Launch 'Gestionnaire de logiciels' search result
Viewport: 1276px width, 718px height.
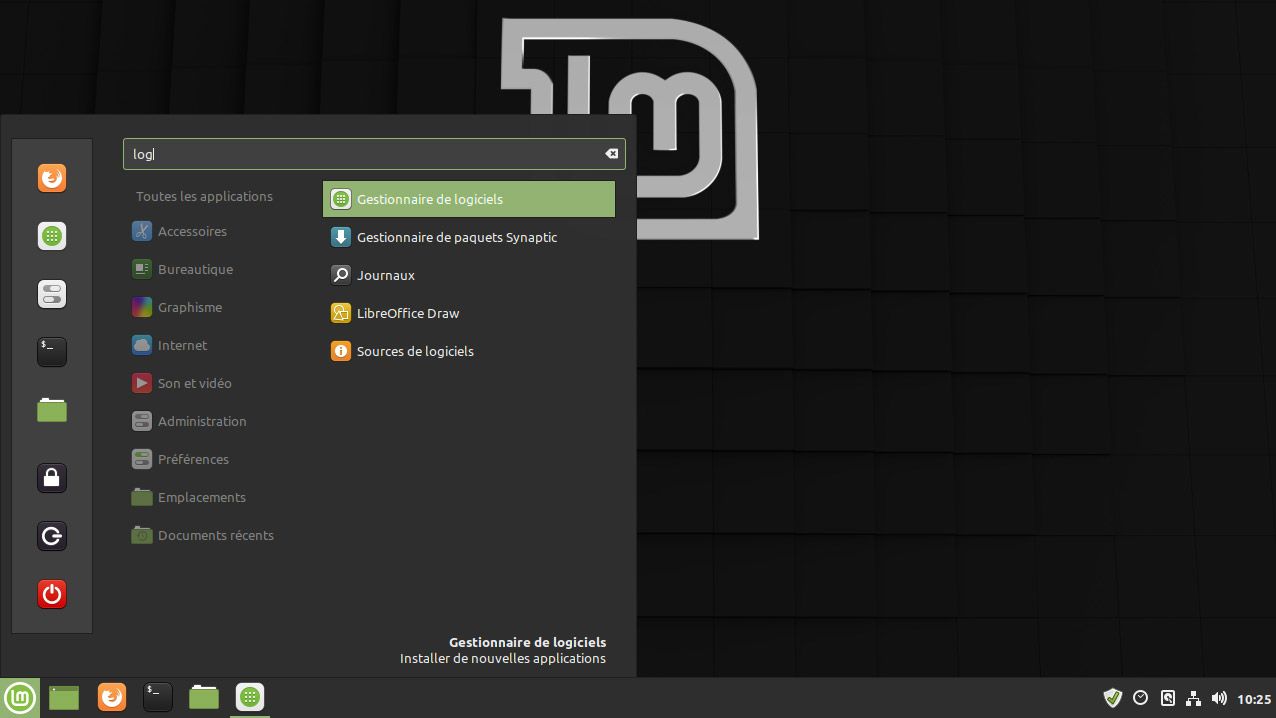(x=469, y=199)
